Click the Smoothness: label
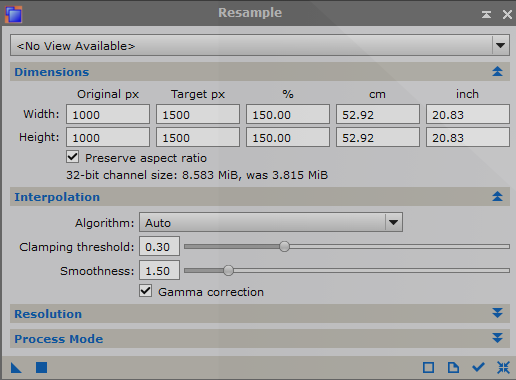 pyautogui.click(x=97, y=271)
